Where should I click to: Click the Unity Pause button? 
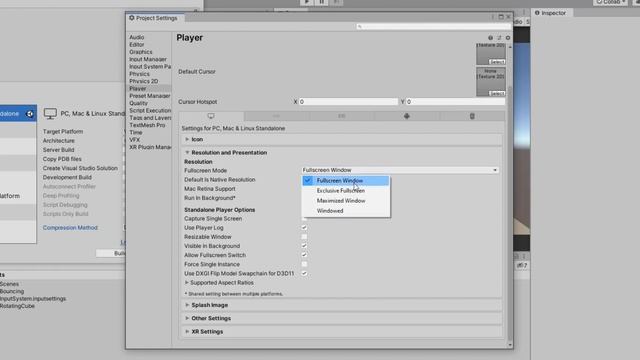322,2
